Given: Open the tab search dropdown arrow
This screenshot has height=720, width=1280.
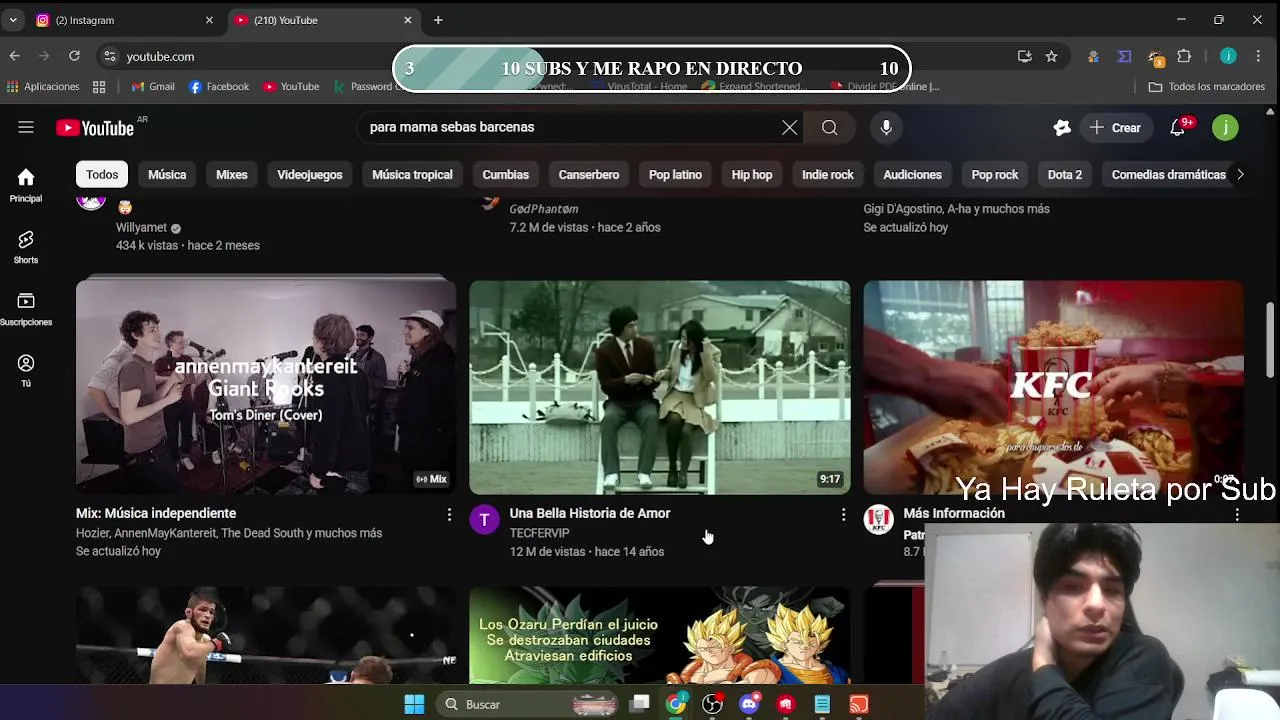Looking at the screenshot, I should tap(13, 20).
